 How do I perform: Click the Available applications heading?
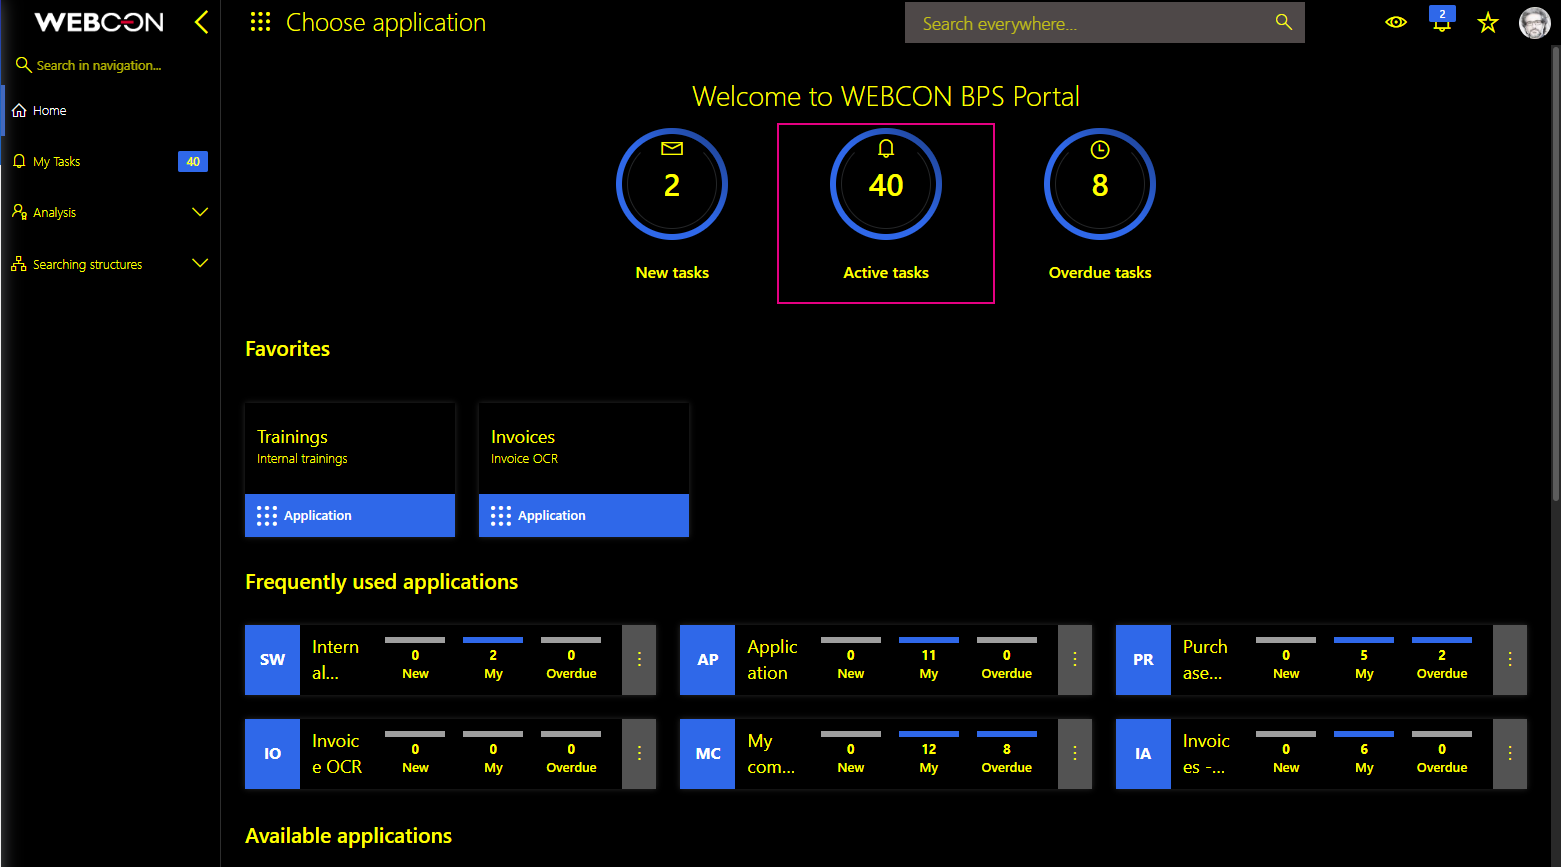348,836
